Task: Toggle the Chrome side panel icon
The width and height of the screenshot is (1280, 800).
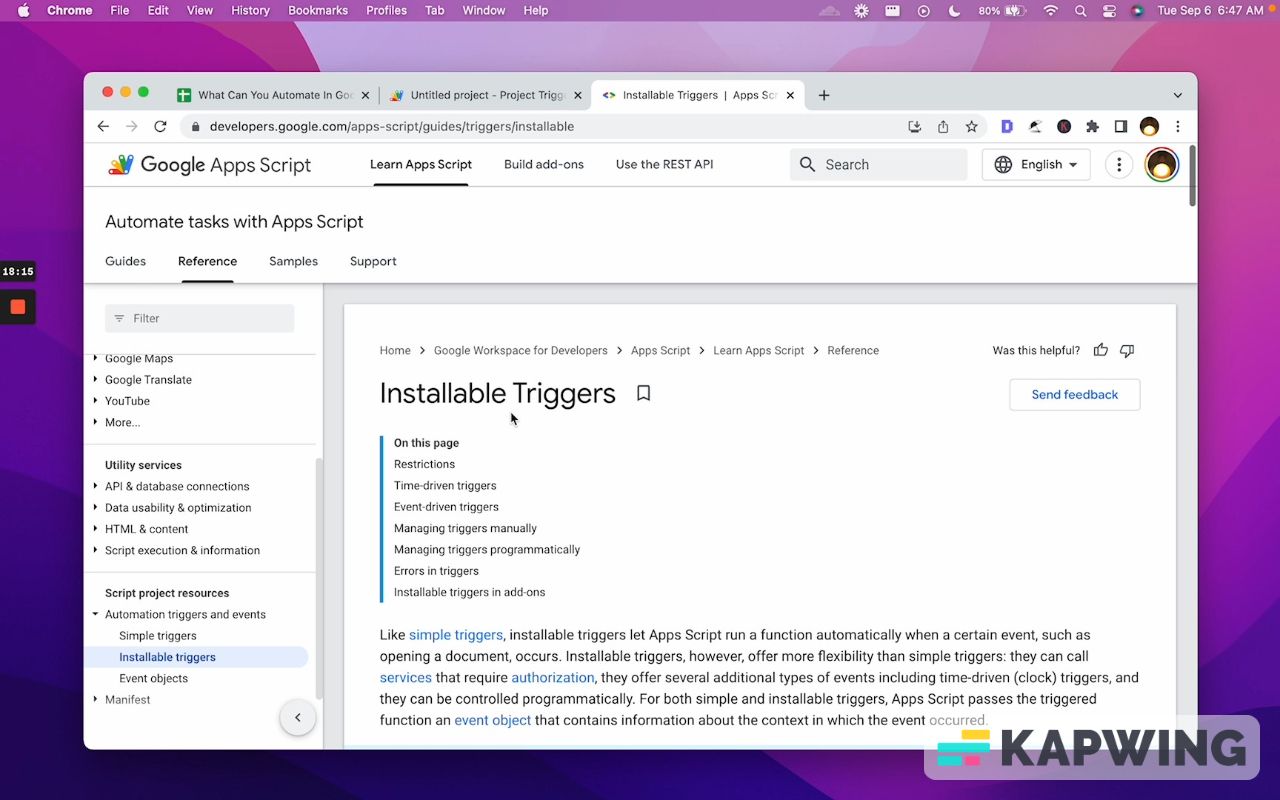Action: 1121,126
